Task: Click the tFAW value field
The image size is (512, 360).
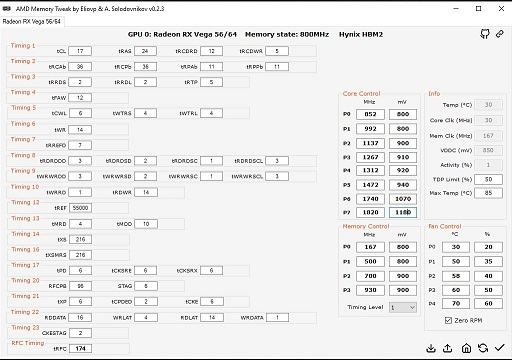Action: point(80,98)
